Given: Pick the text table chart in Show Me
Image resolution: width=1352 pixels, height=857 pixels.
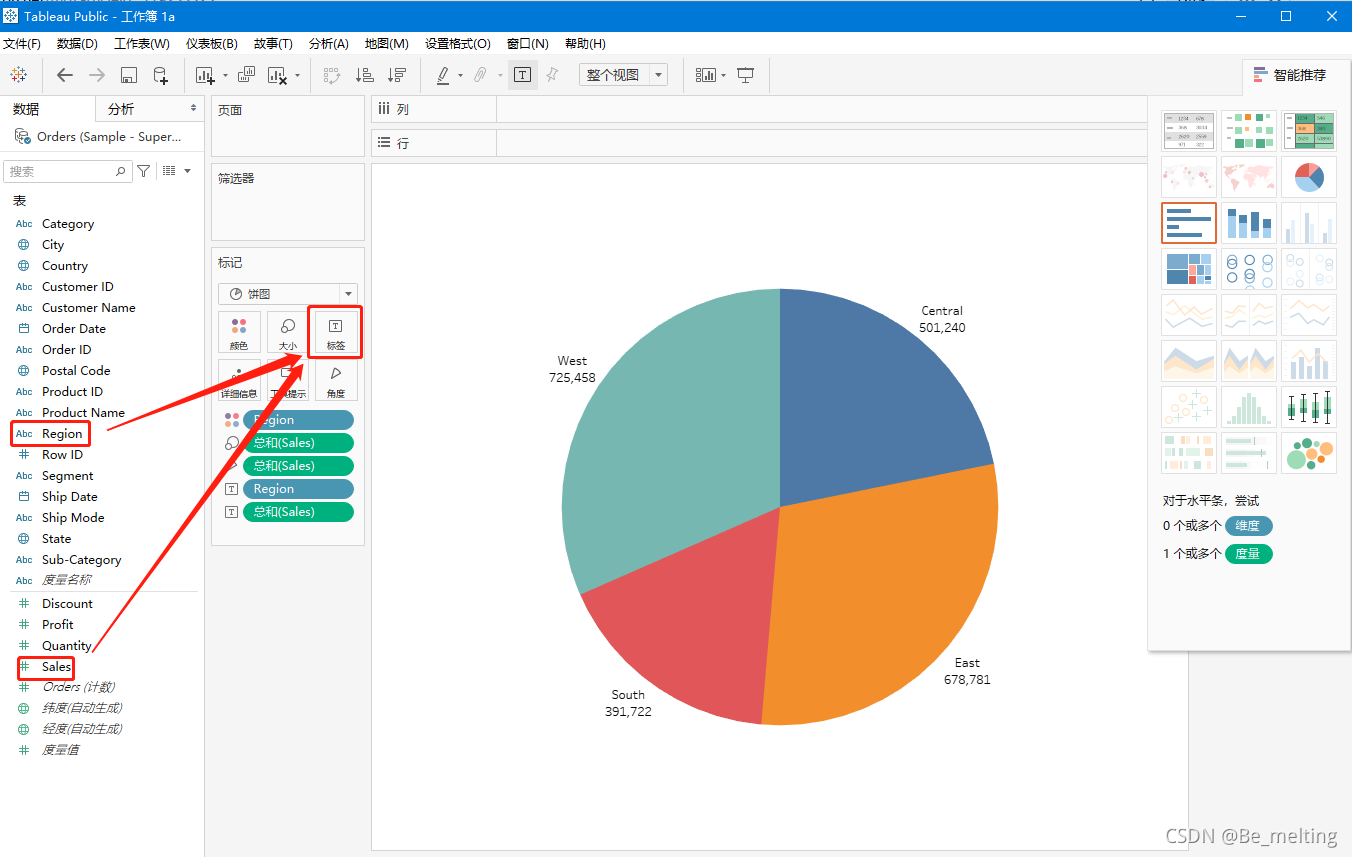Looking at the screenshot, I should [1189, 131].
